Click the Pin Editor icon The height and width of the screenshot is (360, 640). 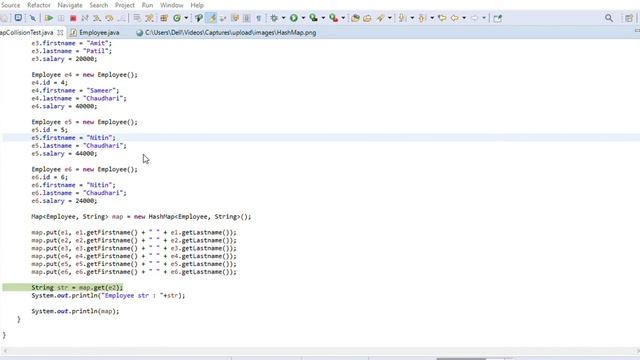(498, 18)
